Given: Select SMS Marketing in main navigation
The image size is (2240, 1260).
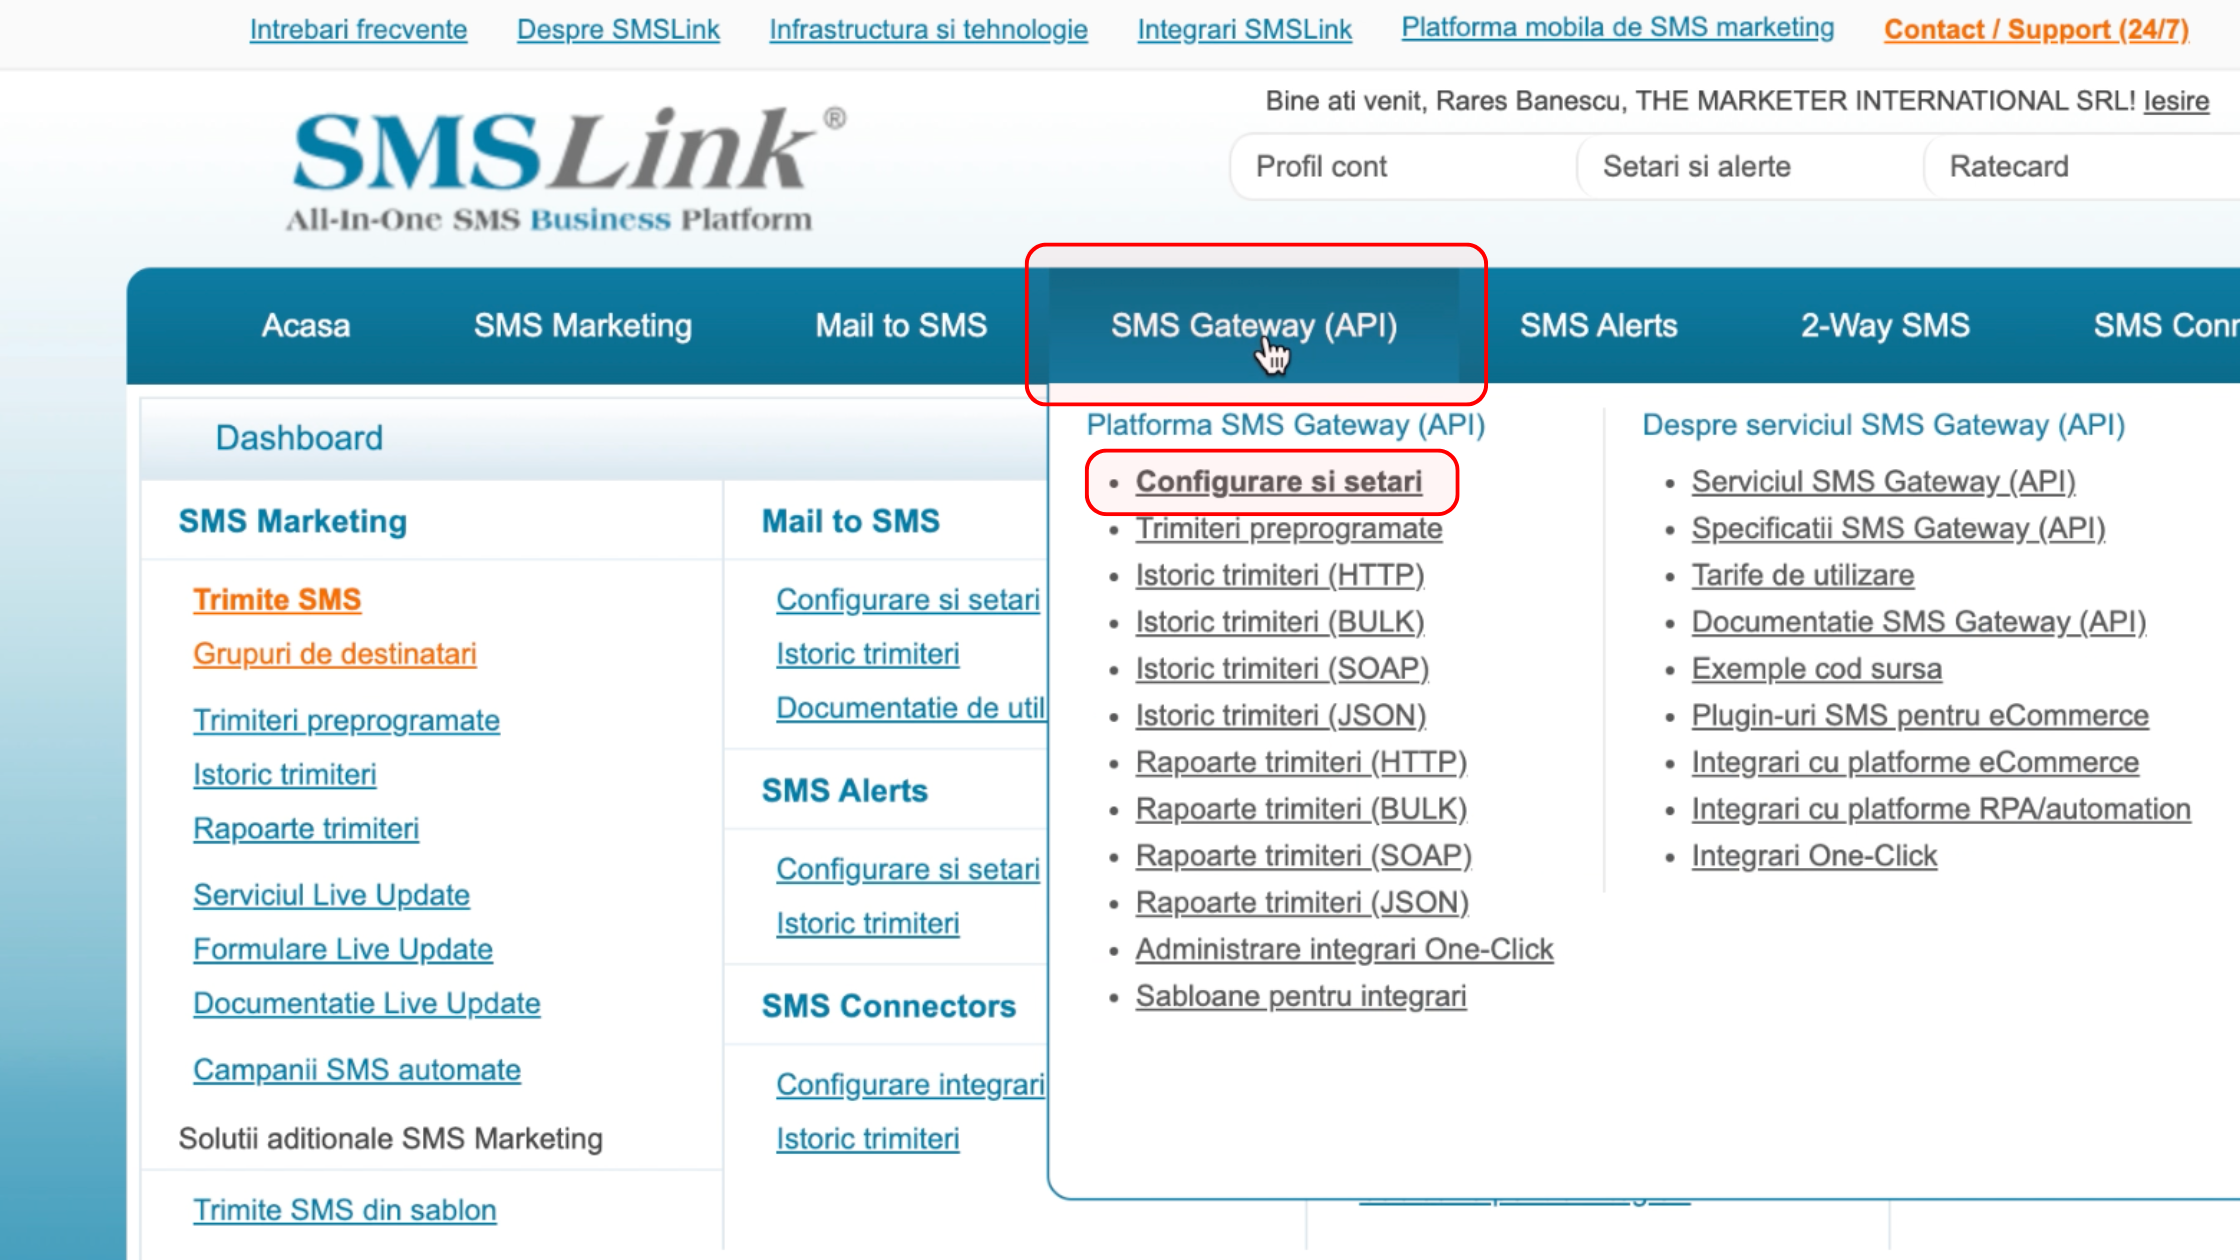Looking at the screenshot, I should click(x=583, y=326).
